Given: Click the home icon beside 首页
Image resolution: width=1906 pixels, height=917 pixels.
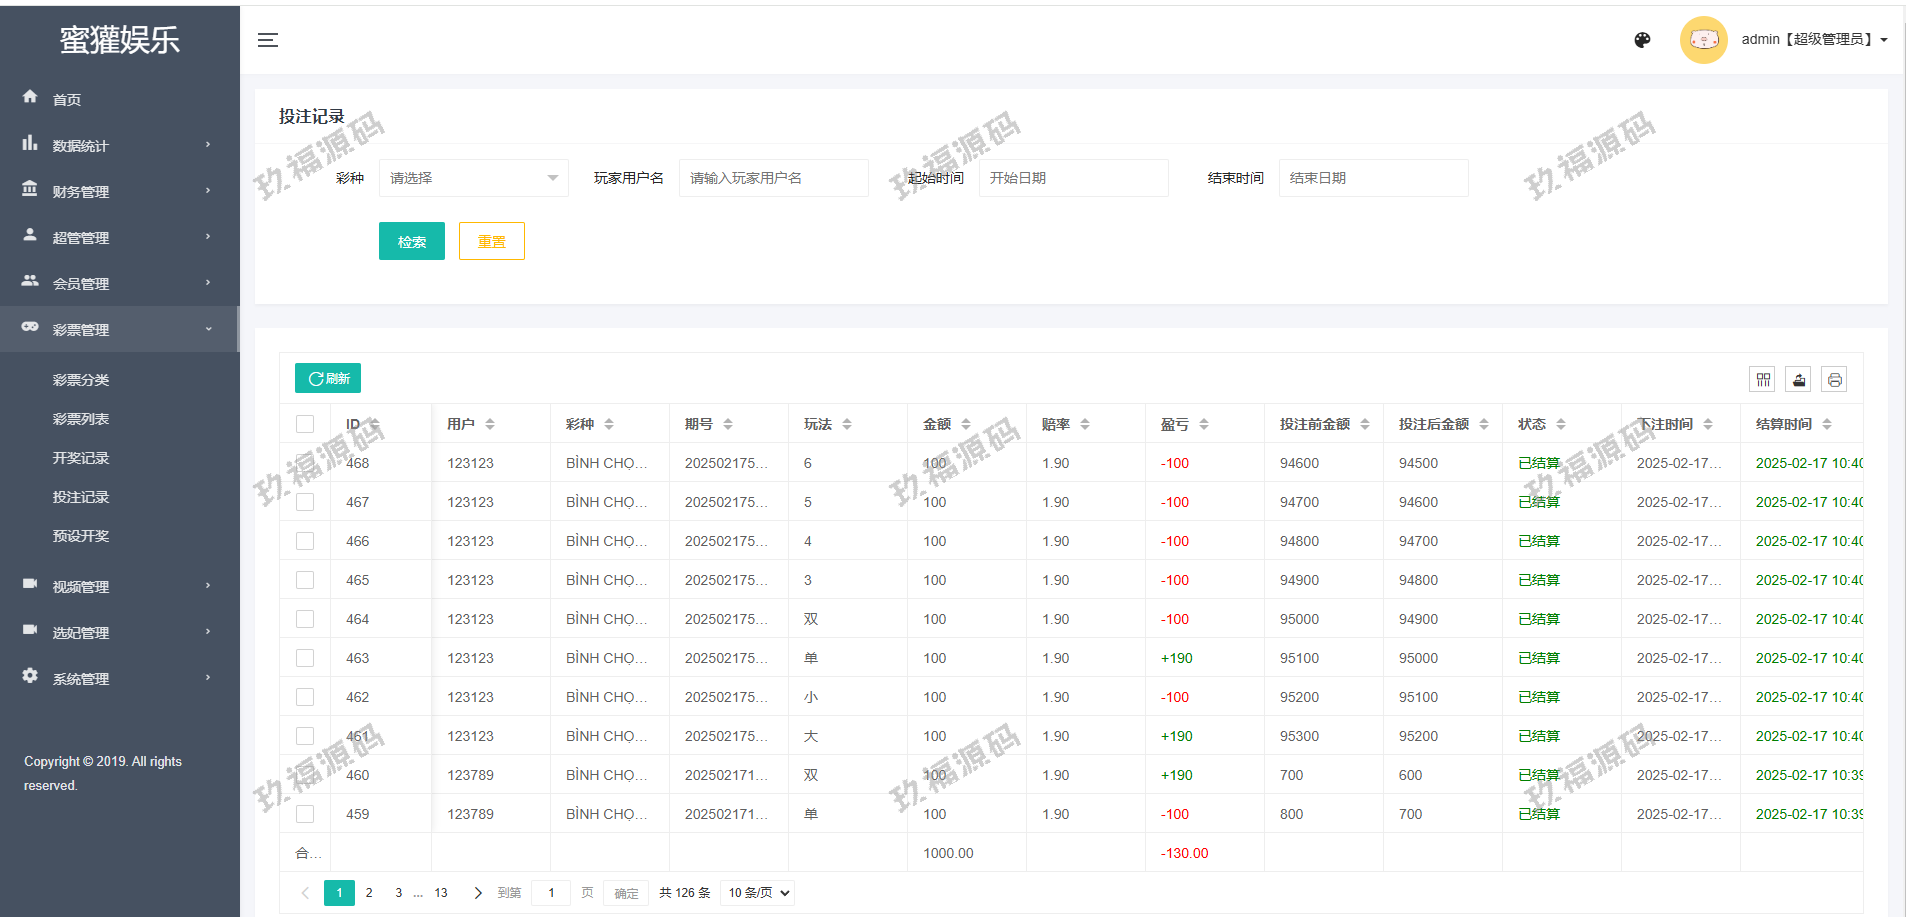Looking at the screenshot, I should (30, 97).
